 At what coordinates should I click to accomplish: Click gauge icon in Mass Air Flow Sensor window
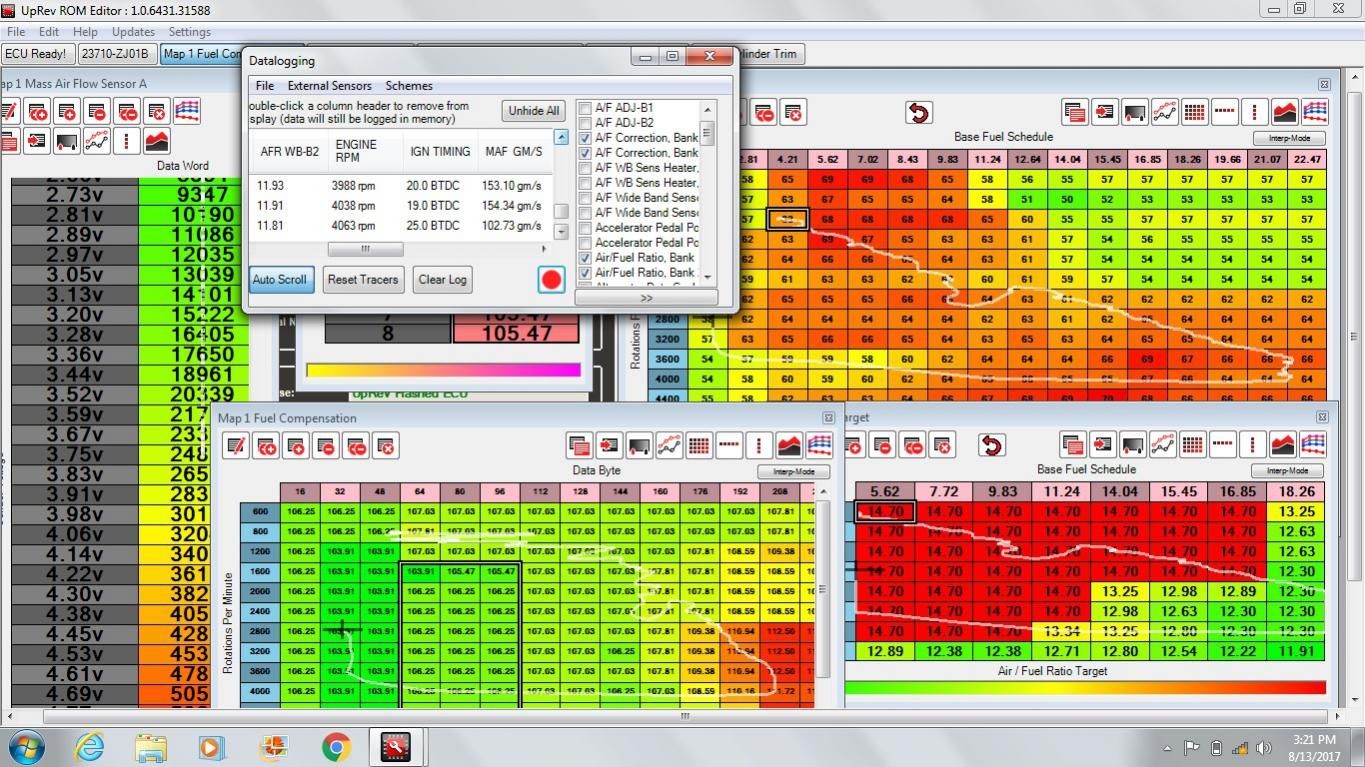[67, 141]
